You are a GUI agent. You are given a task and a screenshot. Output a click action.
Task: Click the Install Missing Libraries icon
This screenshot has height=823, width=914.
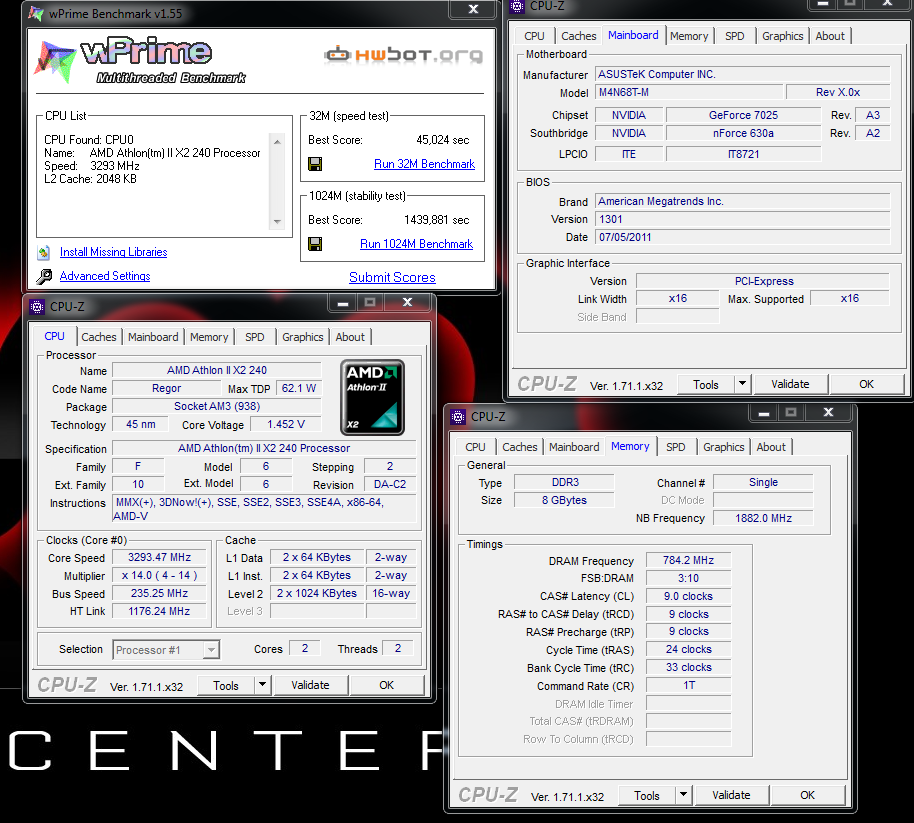(44, 252)
